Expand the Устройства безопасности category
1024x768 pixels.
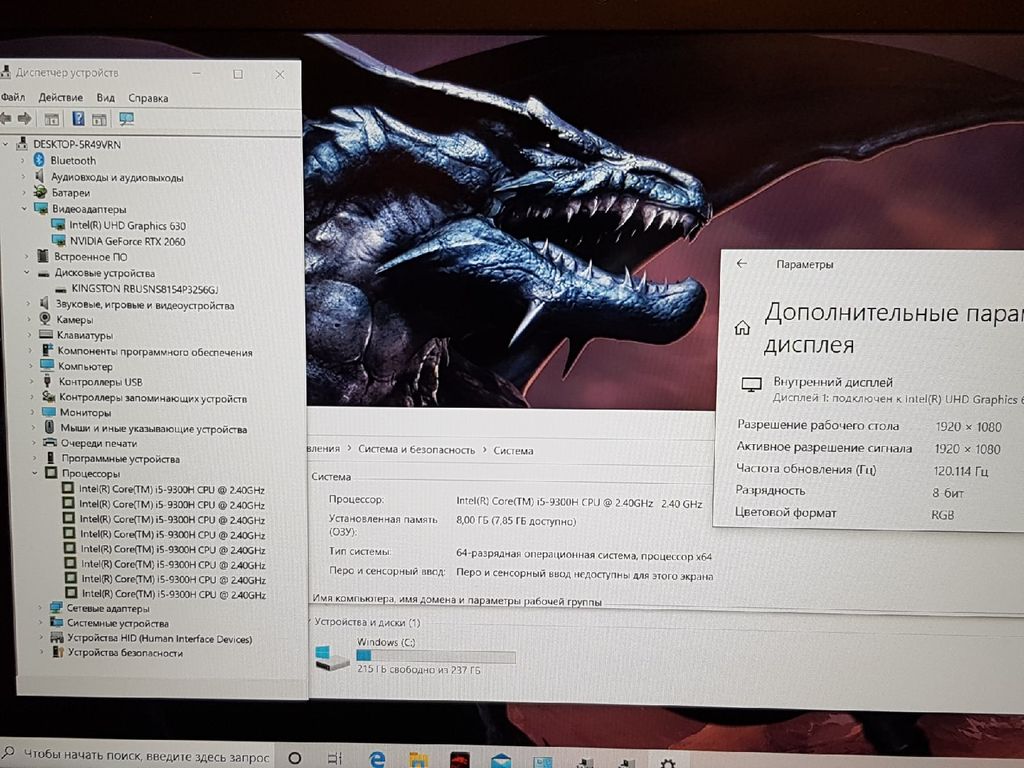click(42, 652)
